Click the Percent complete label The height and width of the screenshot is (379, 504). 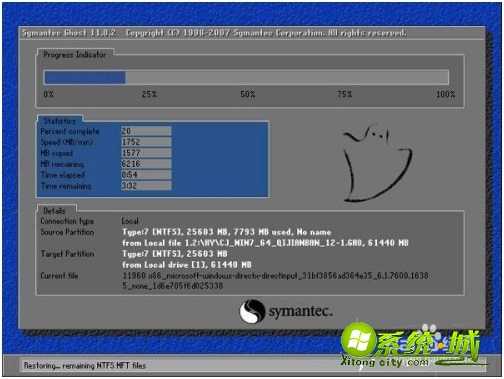[x=70, y=131]
